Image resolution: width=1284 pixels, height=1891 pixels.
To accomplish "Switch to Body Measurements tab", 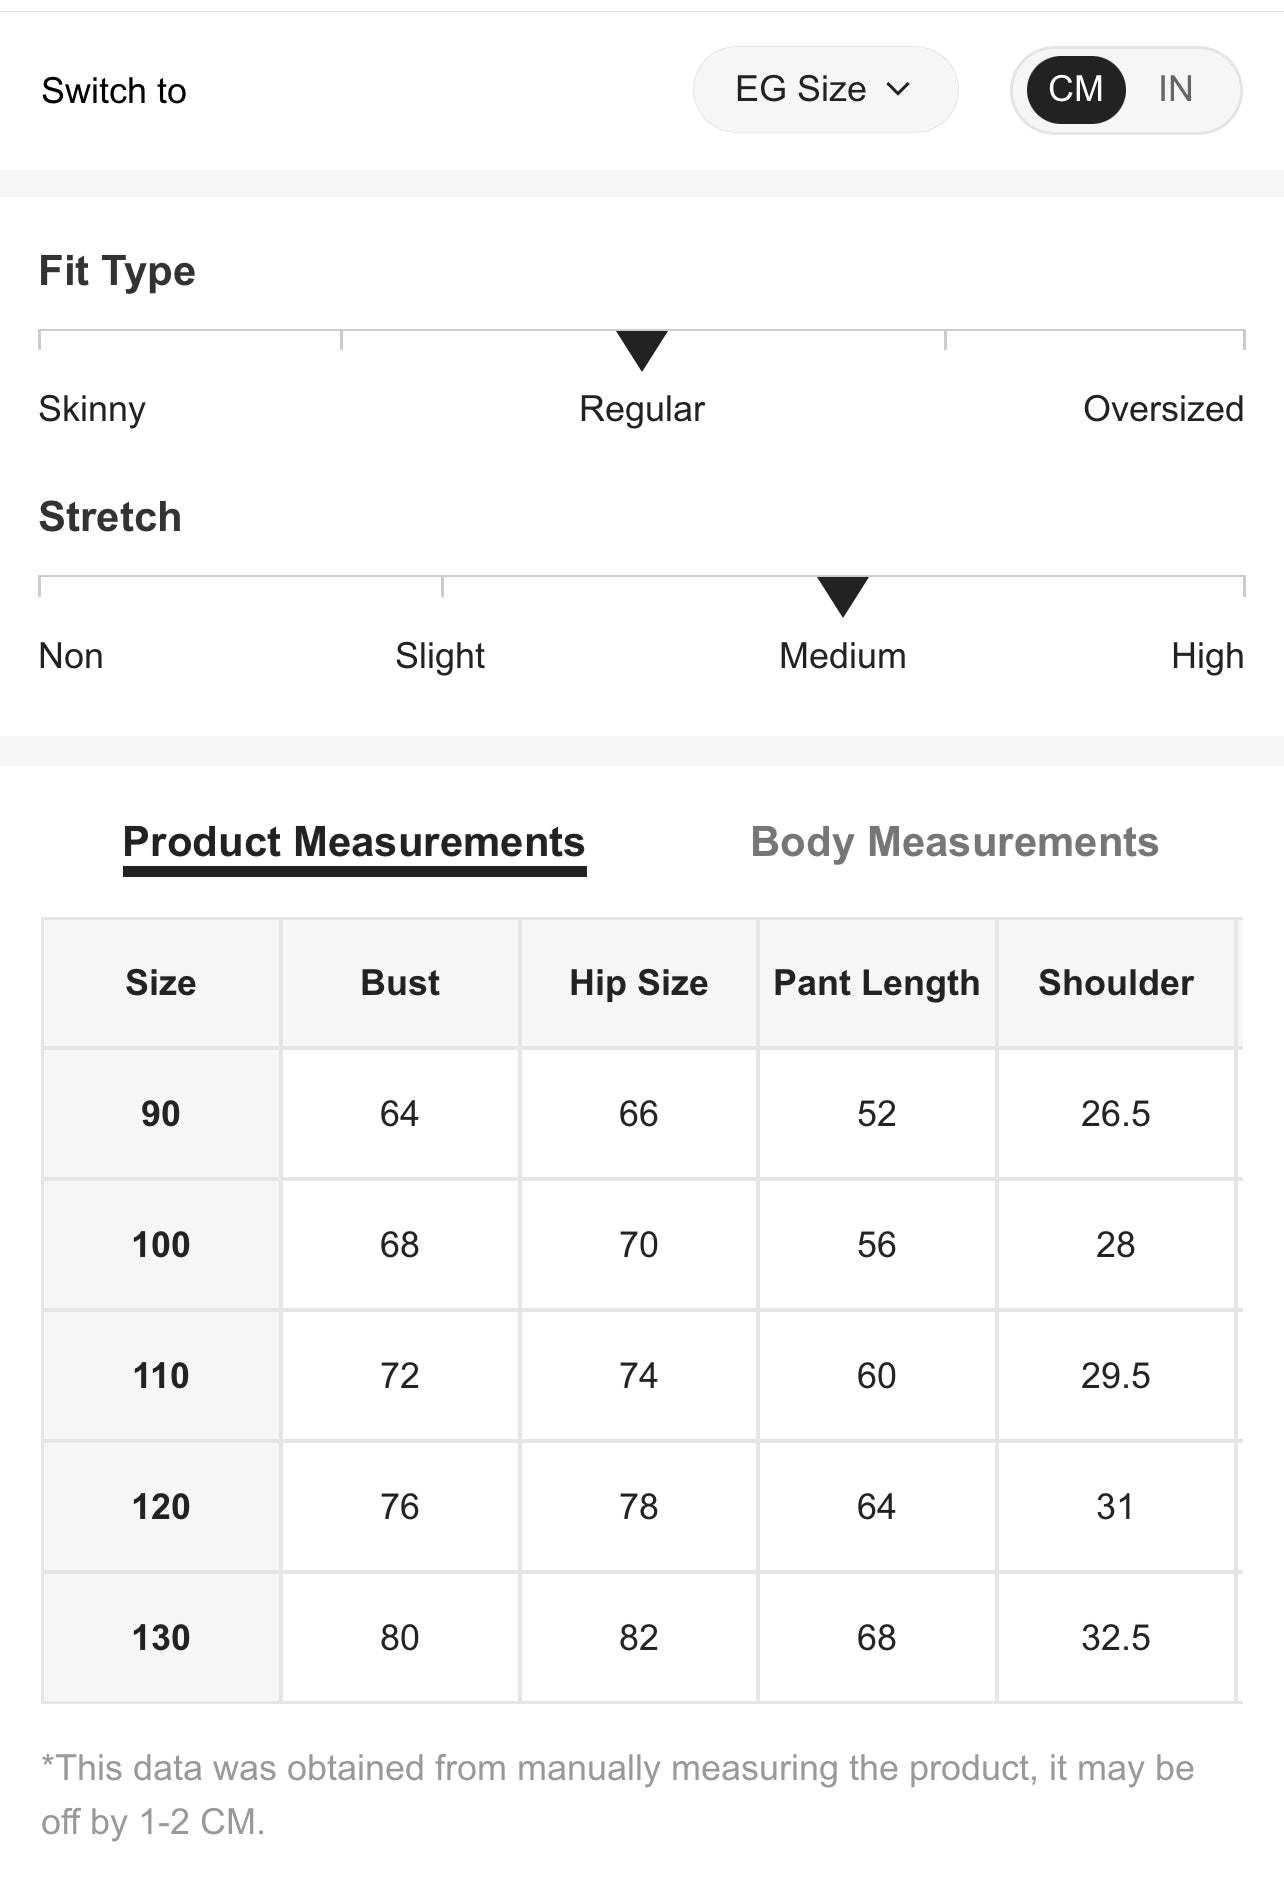I will click(x=954, y=842).
